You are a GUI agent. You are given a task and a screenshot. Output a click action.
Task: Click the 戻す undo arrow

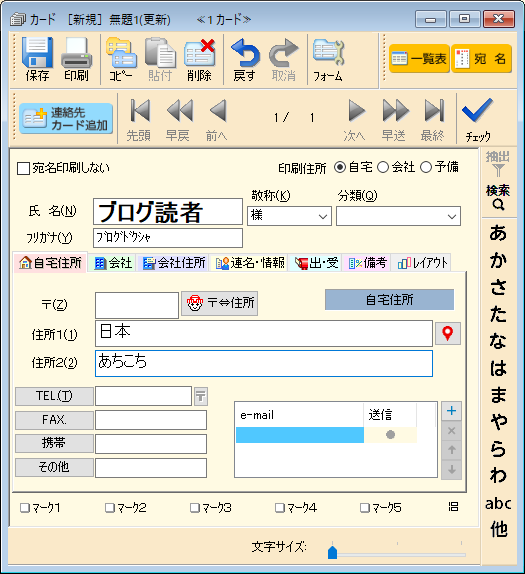tap(245, 59)
